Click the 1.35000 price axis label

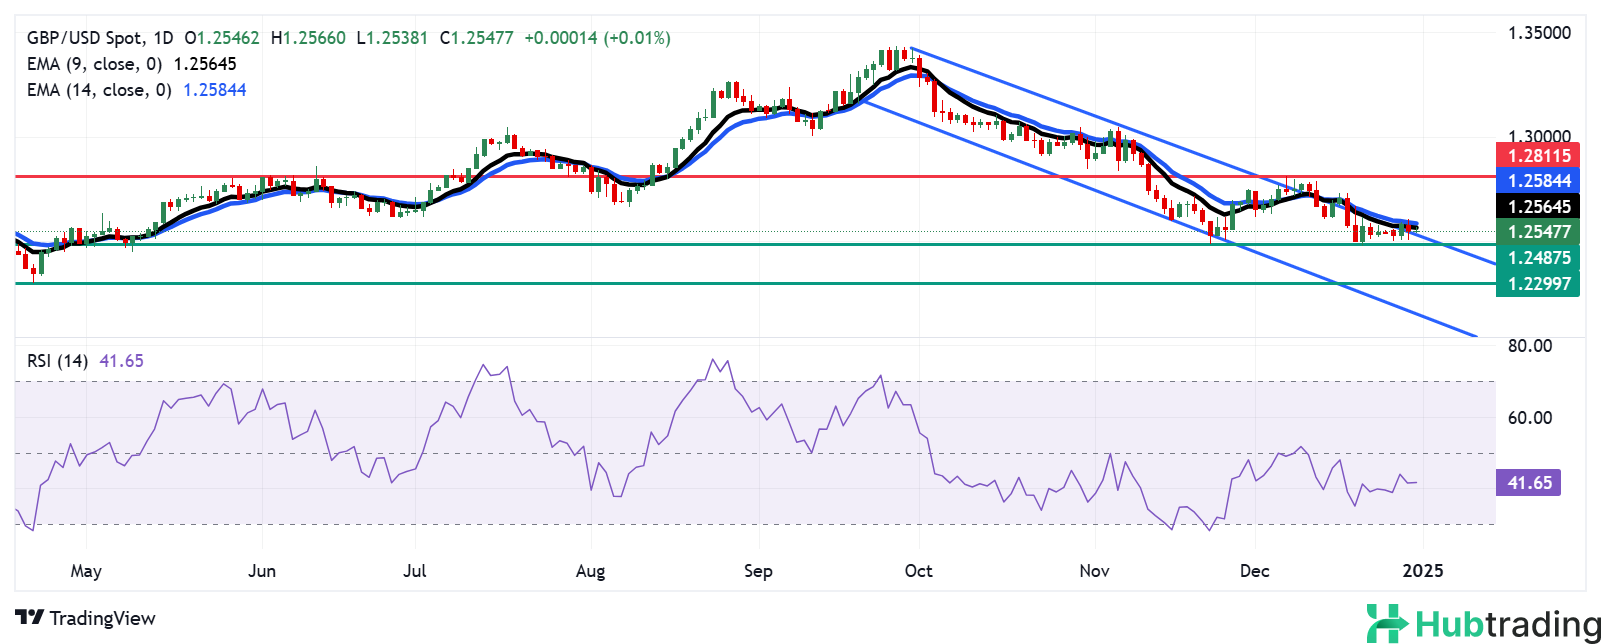tap(1539, 33)
